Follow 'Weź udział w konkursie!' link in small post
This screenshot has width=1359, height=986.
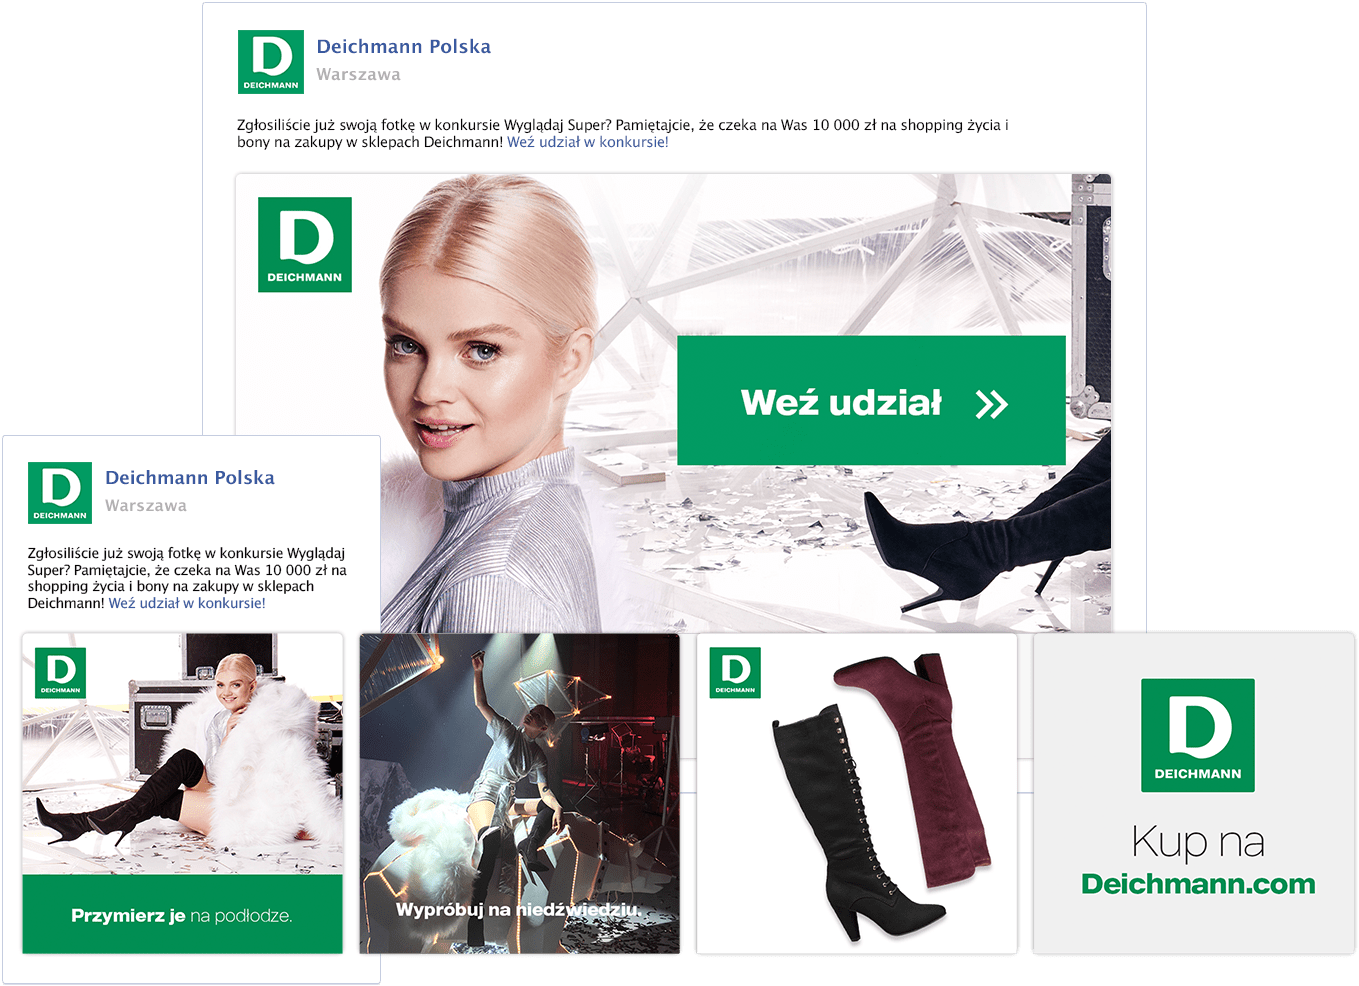click(187, 603)
